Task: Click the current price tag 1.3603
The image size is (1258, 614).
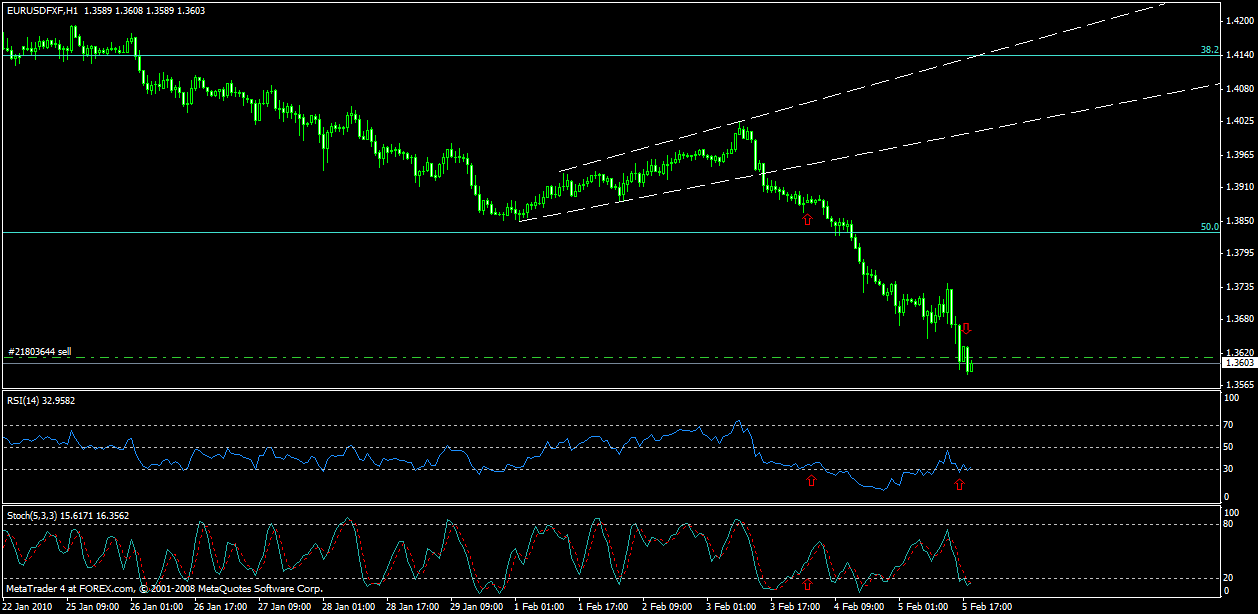Action: click(1238, 363)
